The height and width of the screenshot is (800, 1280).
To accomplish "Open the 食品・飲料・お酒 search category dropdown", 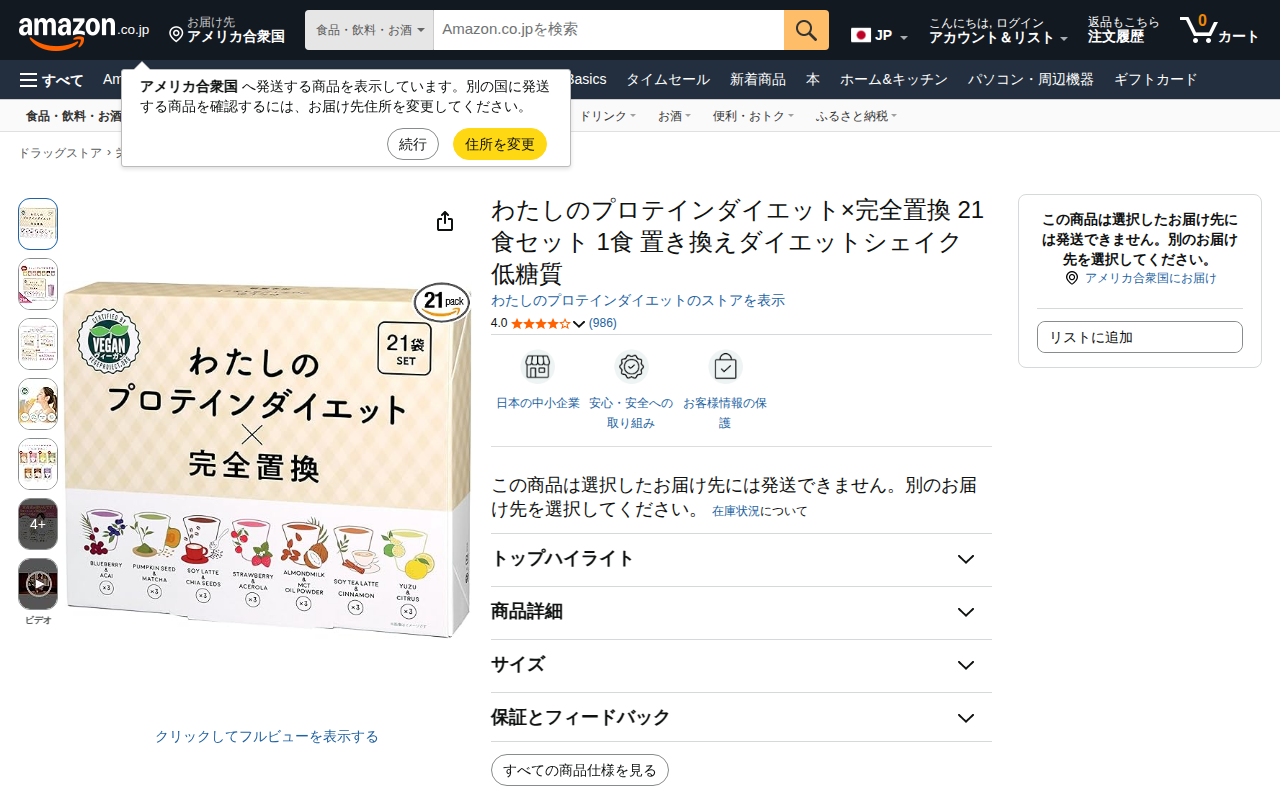I will [x=369, y=30].
